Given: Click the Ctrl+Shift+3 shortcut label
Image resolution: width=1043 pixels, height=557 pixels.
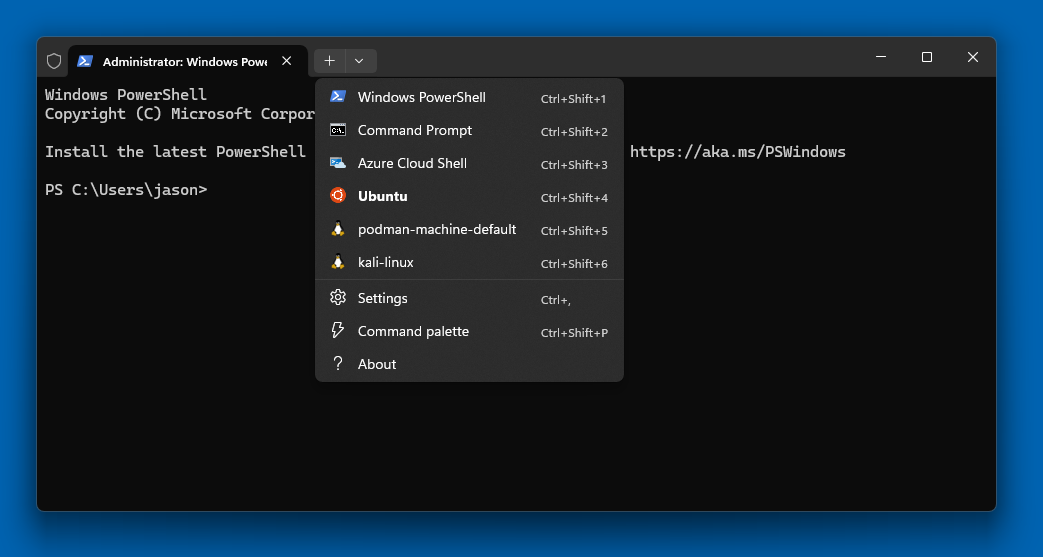Looking at the screenshot, I should click(574, 165).
